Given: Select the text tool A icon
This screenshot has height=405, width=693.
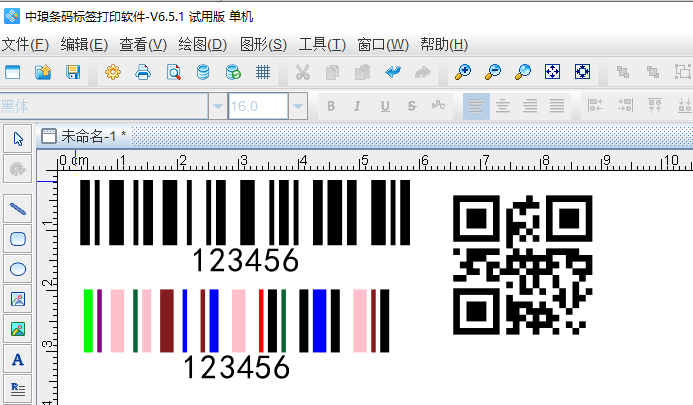Looking at the screenshot, I should point(17,358).
